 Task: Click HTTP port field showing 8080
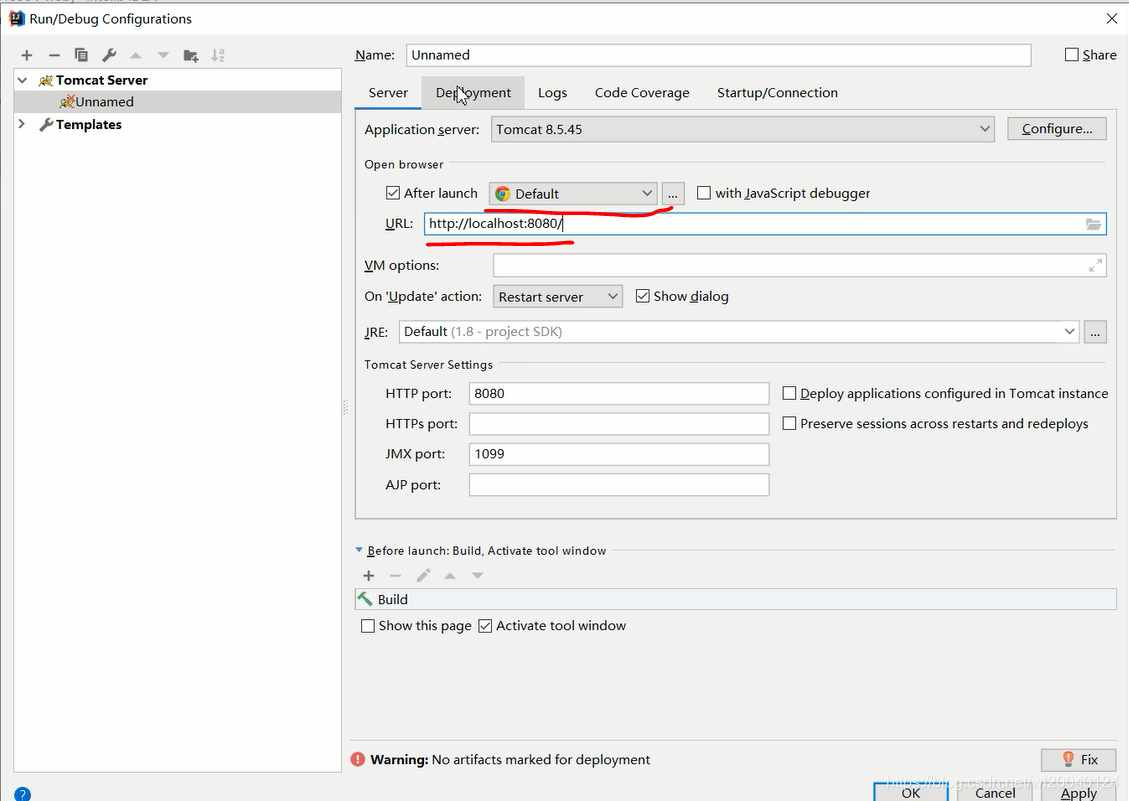click(619, 393)
